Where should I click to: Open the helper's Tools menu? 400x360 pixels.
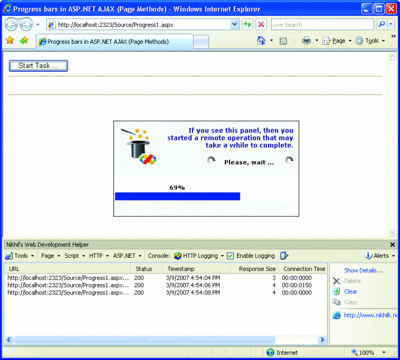pos(20,256)
